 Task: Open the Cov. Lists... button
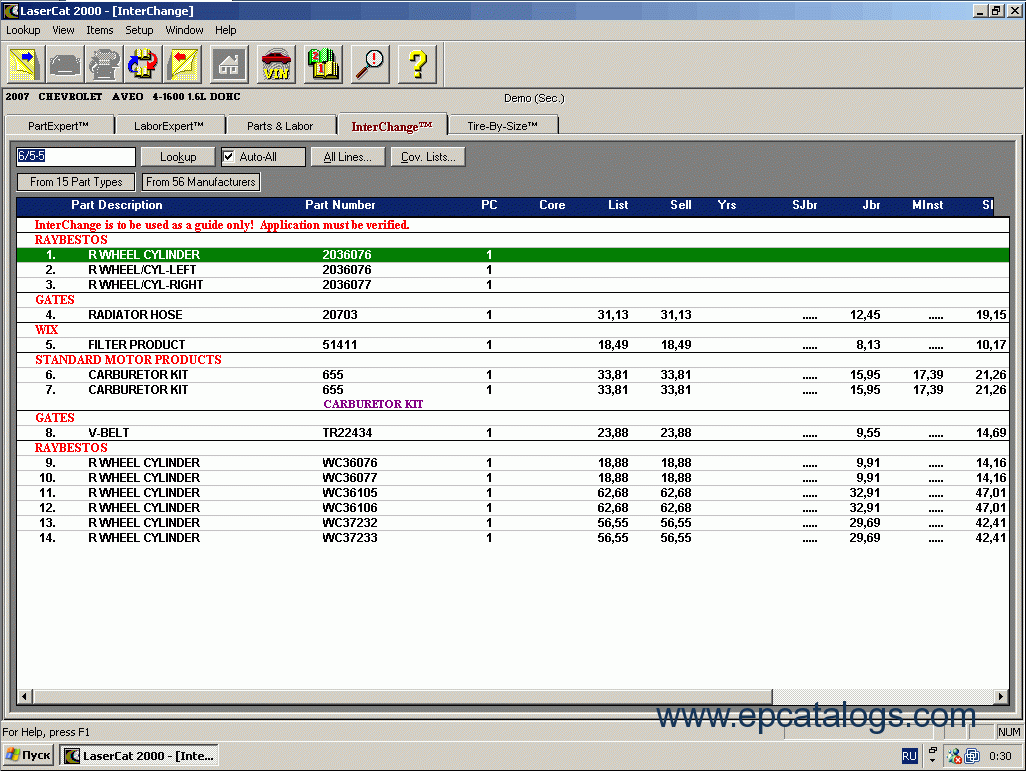pyautogui.click(x=428, y=156)
